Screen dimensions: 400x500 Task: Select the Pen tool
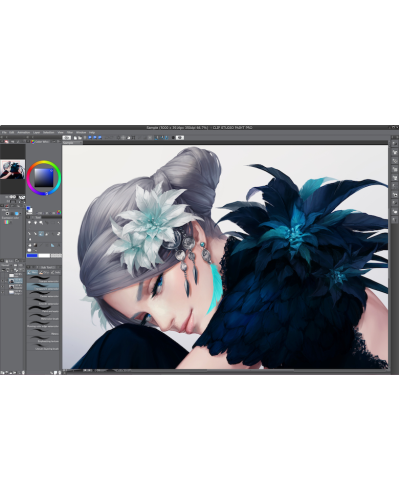29,234
